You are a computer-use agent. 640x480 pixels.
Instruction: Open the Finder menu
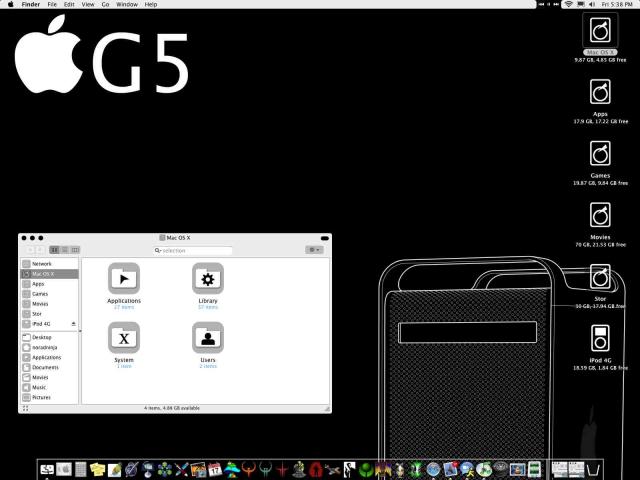[x=31, y=4]
